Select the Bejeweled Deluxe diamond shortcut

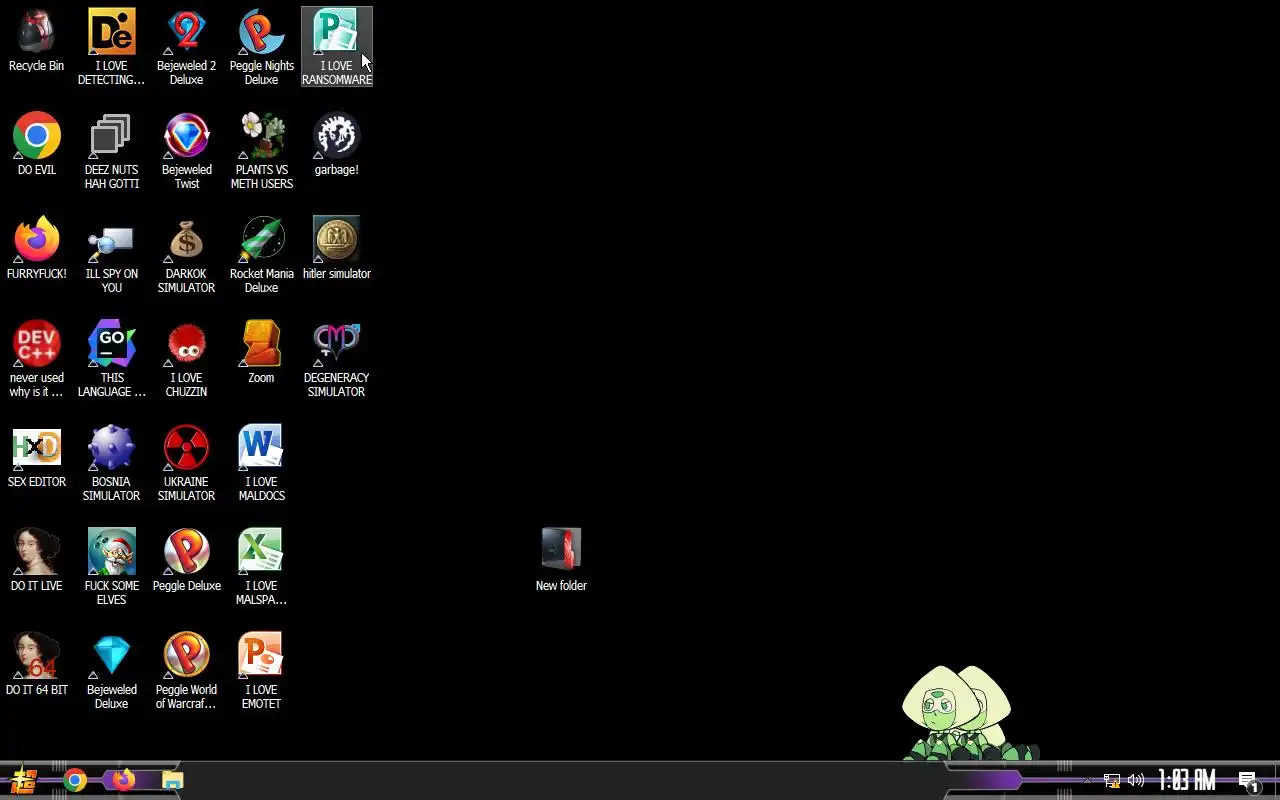pyautogui.click(x=111, y=671)
